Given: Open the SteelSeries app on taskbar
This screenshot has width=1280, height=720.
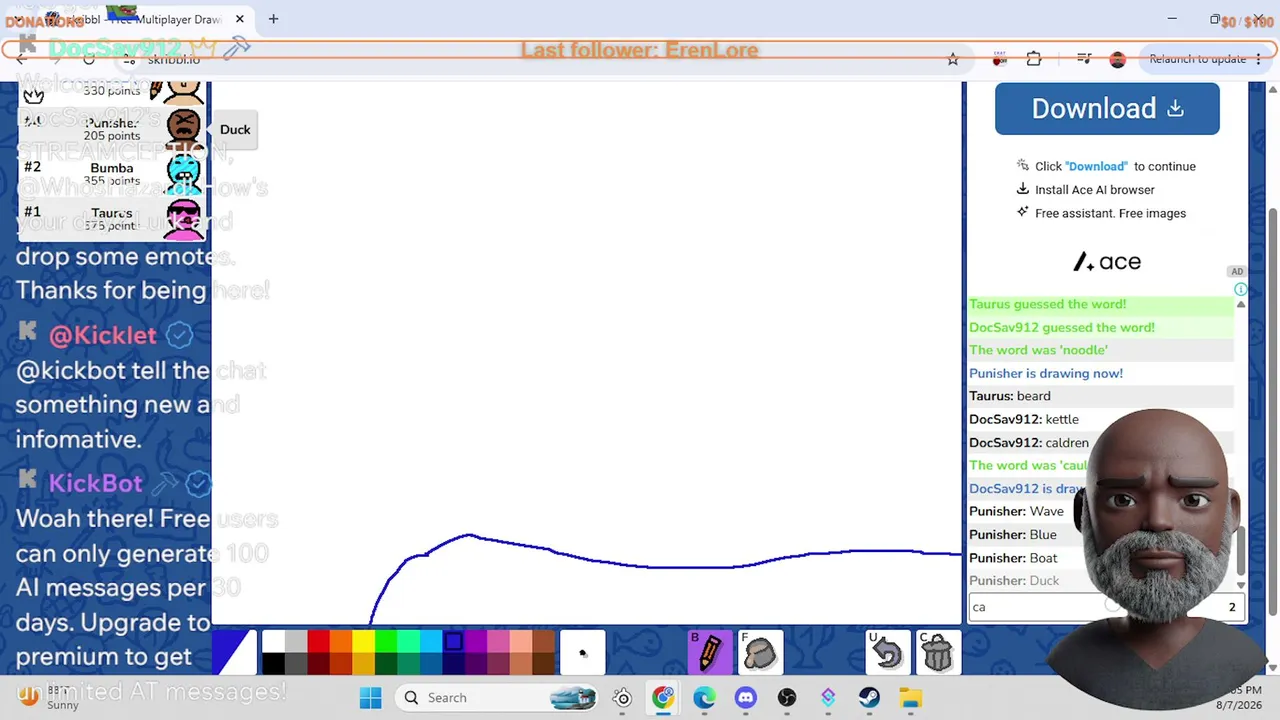Looking at the screenshot, I should [x=622, y=697].
